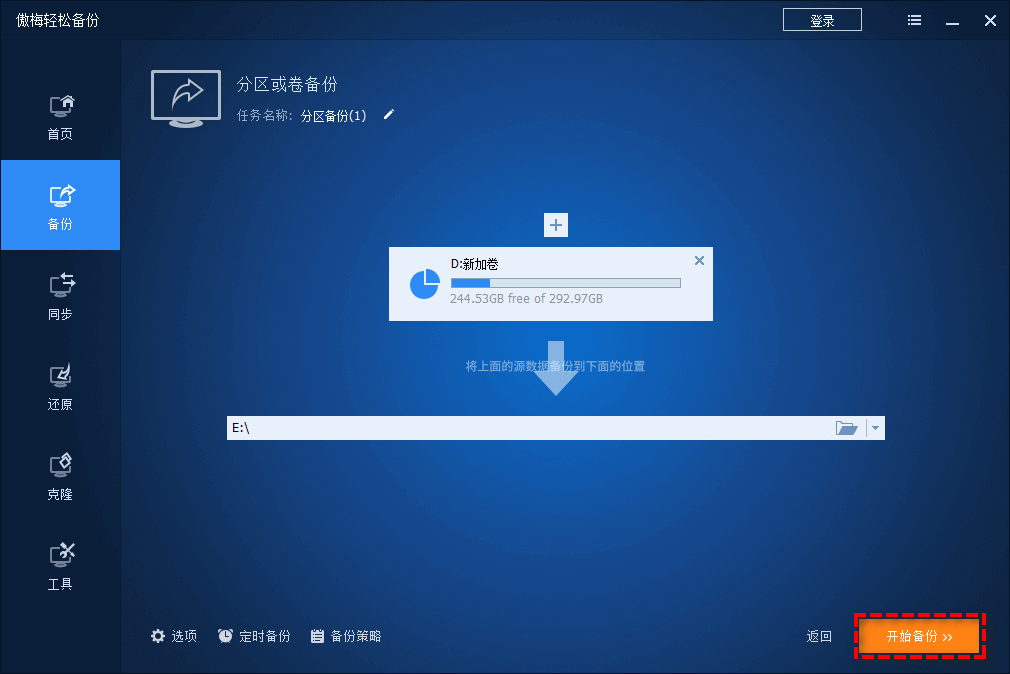Open the 还原 restore section

click(x=61, y=386)
